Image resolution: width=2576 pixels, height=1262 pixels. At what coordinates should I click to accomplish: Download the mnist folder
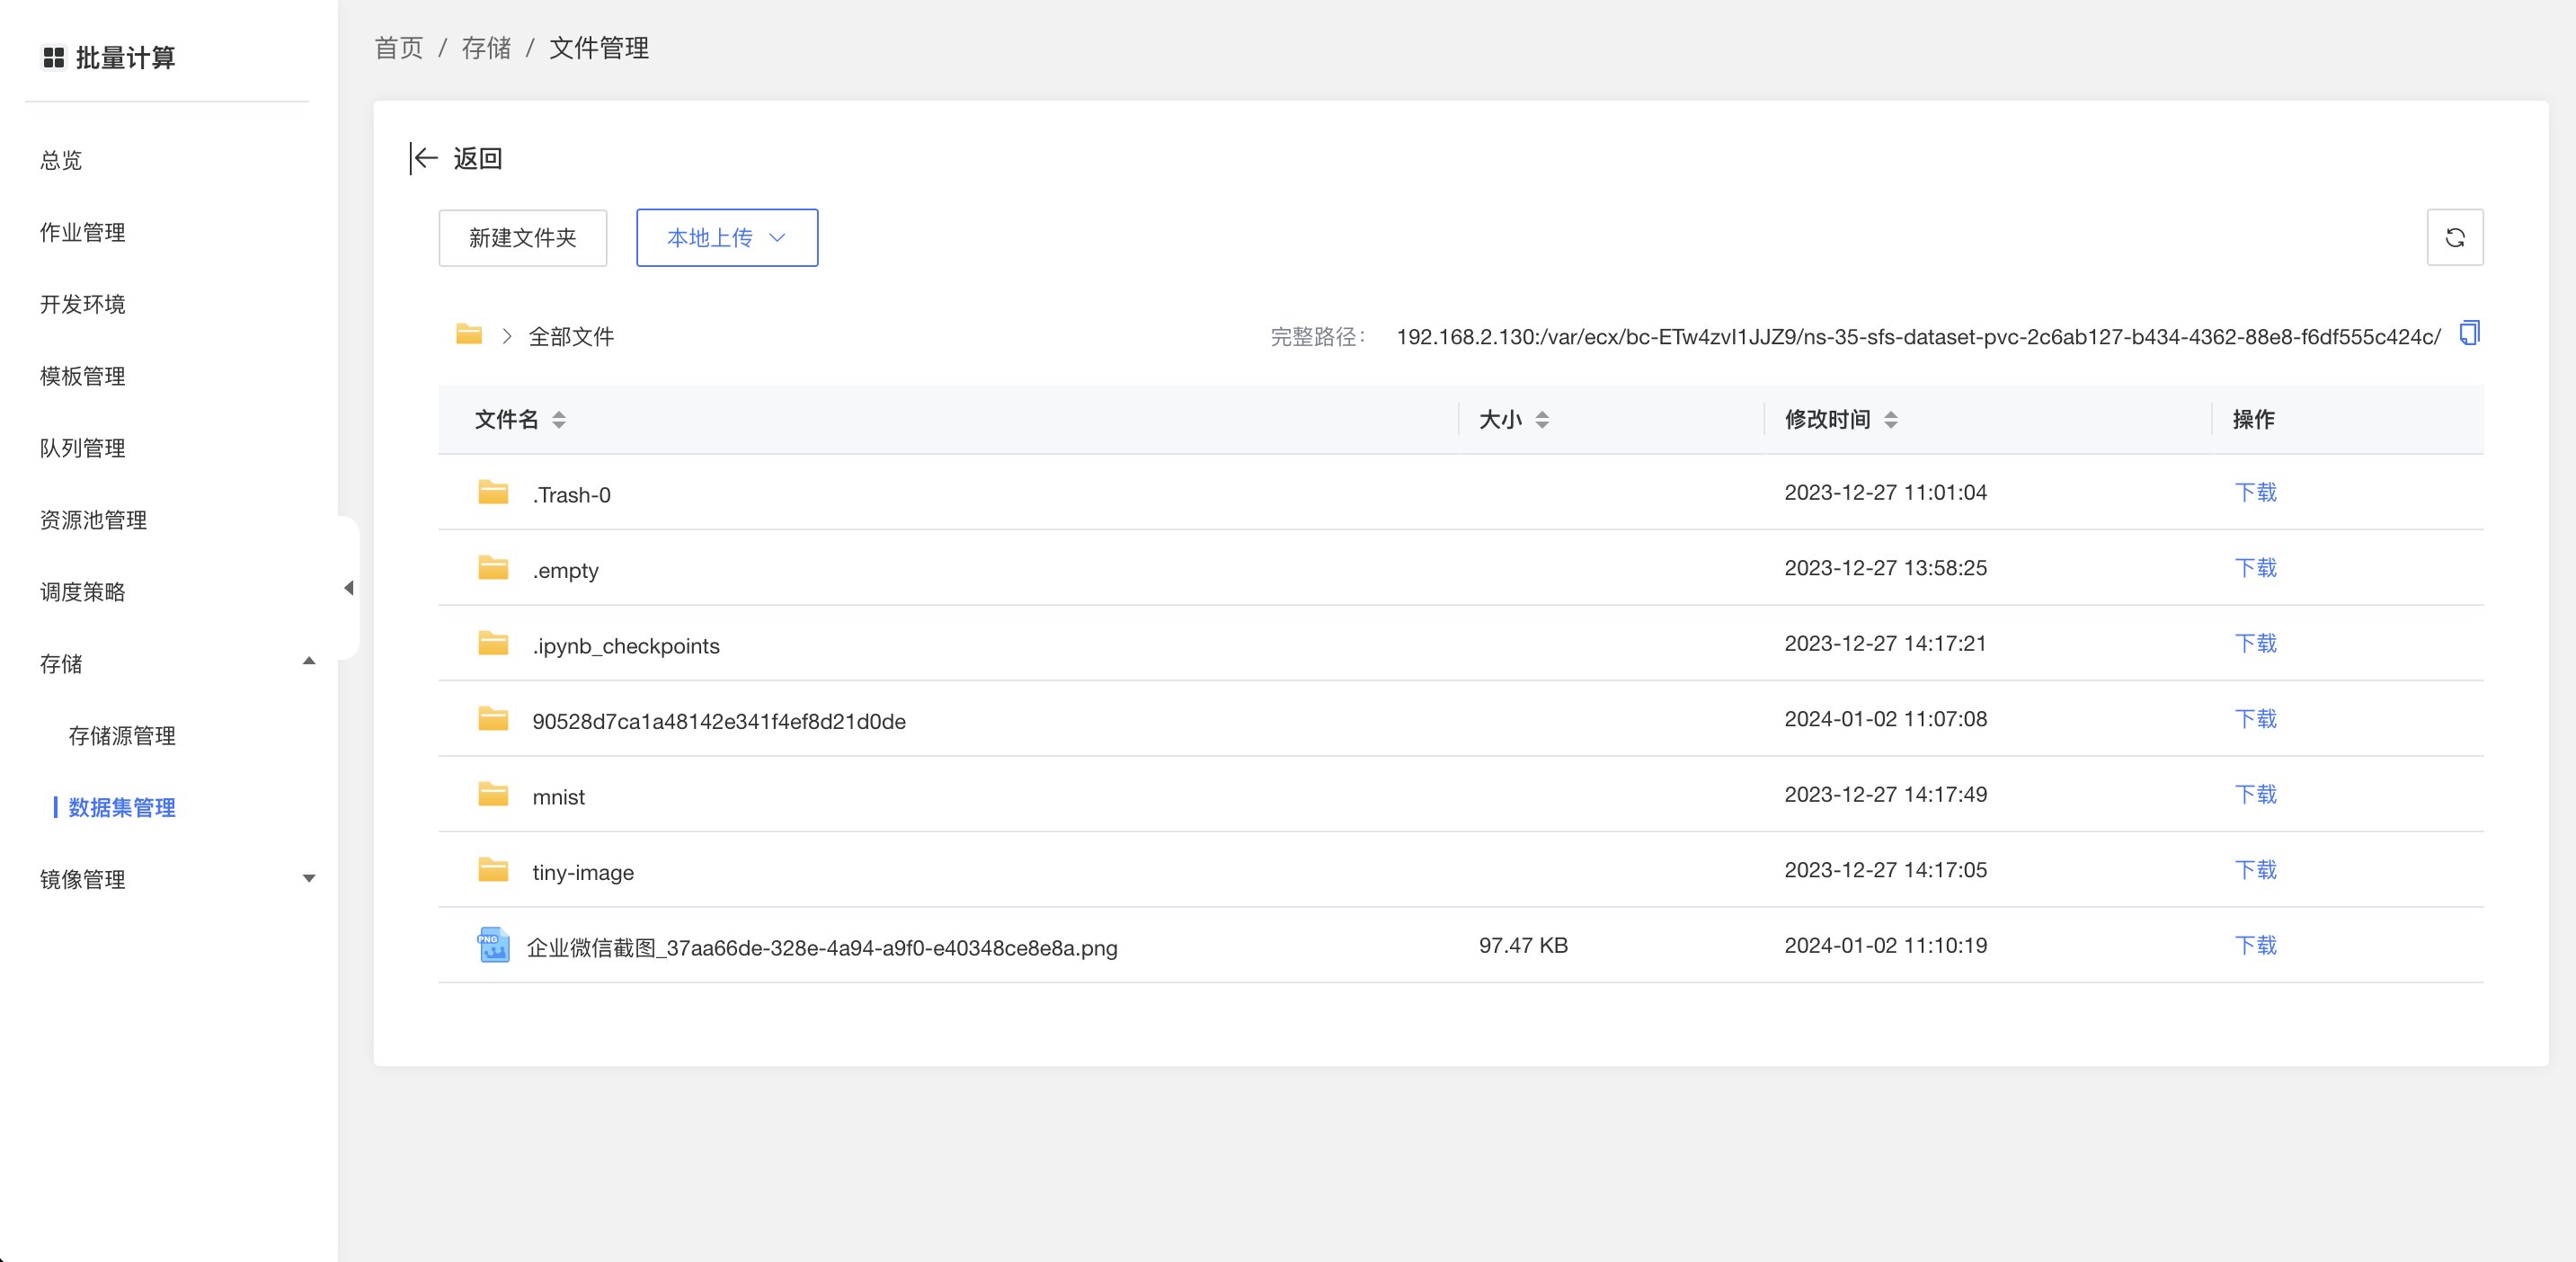(2256, 794)
